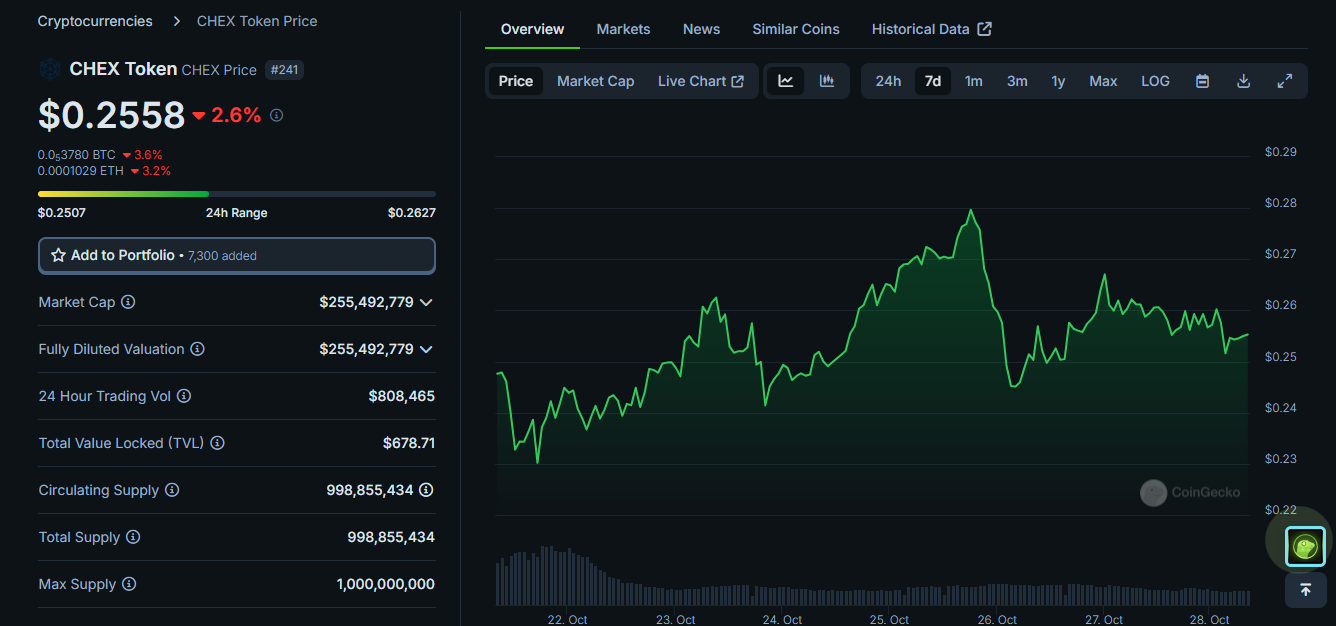The width and height of the screenshot is (1336, 626).
Task: Switch chart timeframe to 1y
Action: (1058, 80)
